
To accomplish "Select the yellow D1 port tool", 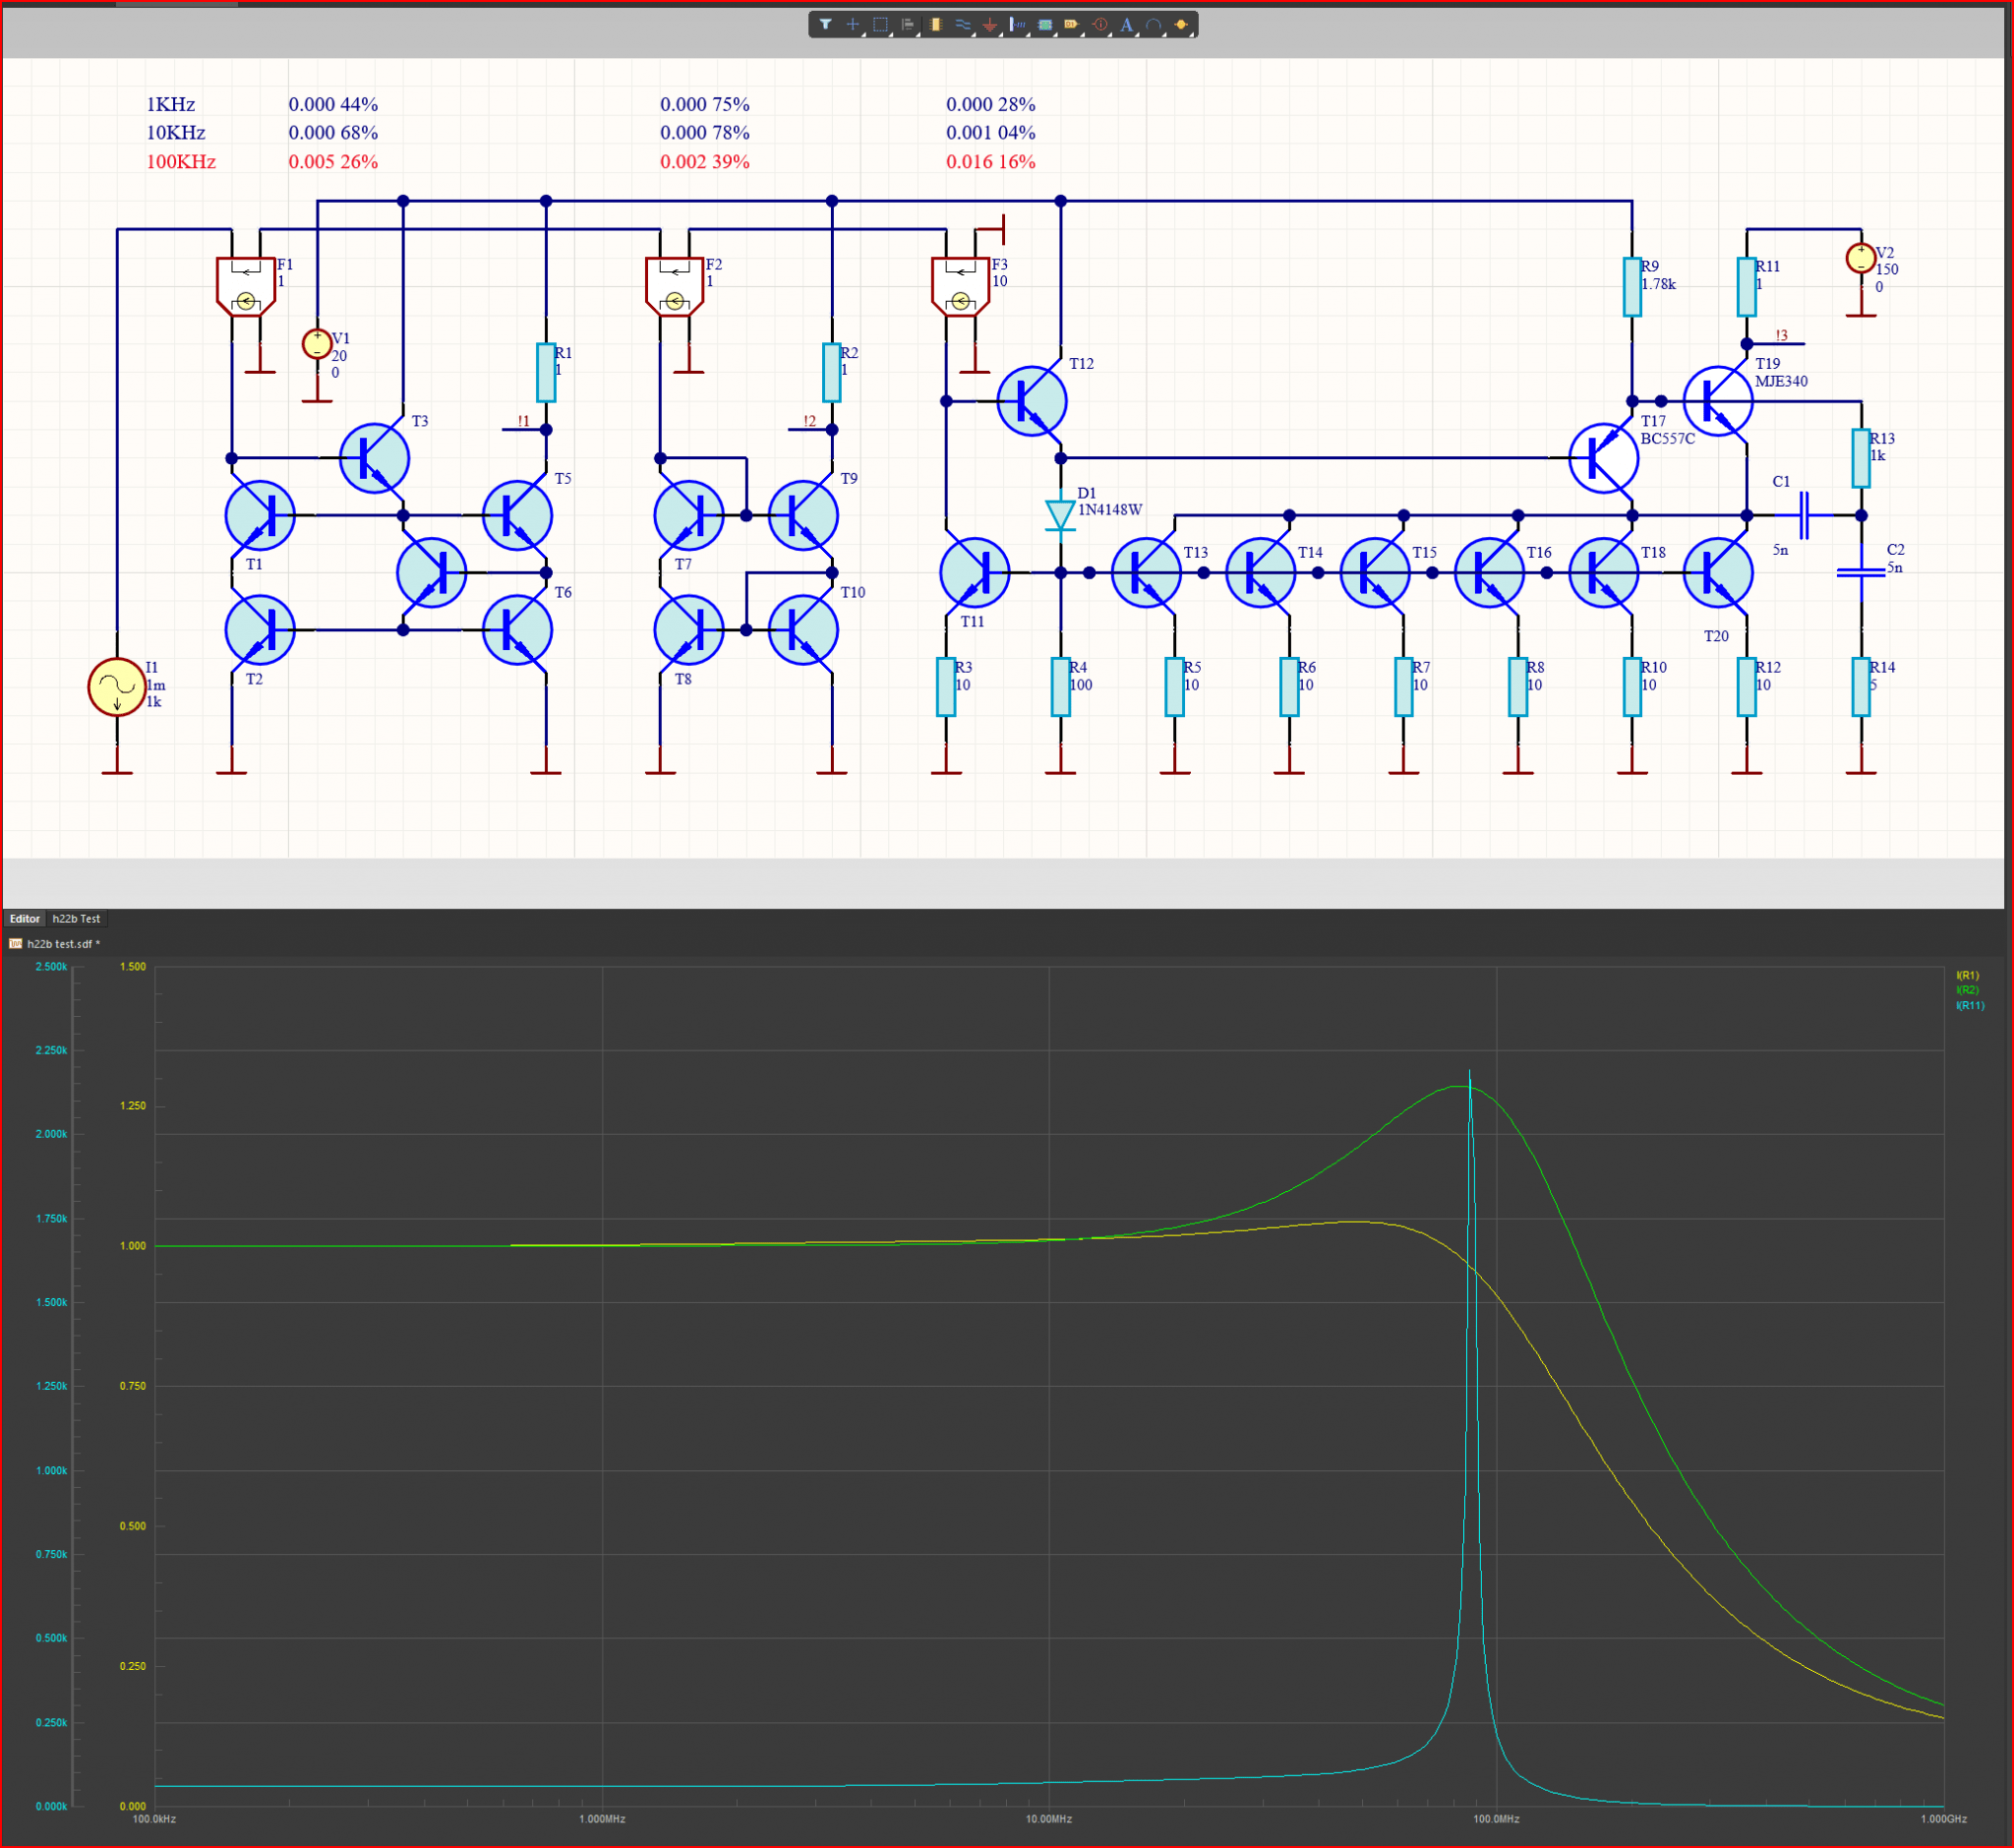I will click(1071, 25).
